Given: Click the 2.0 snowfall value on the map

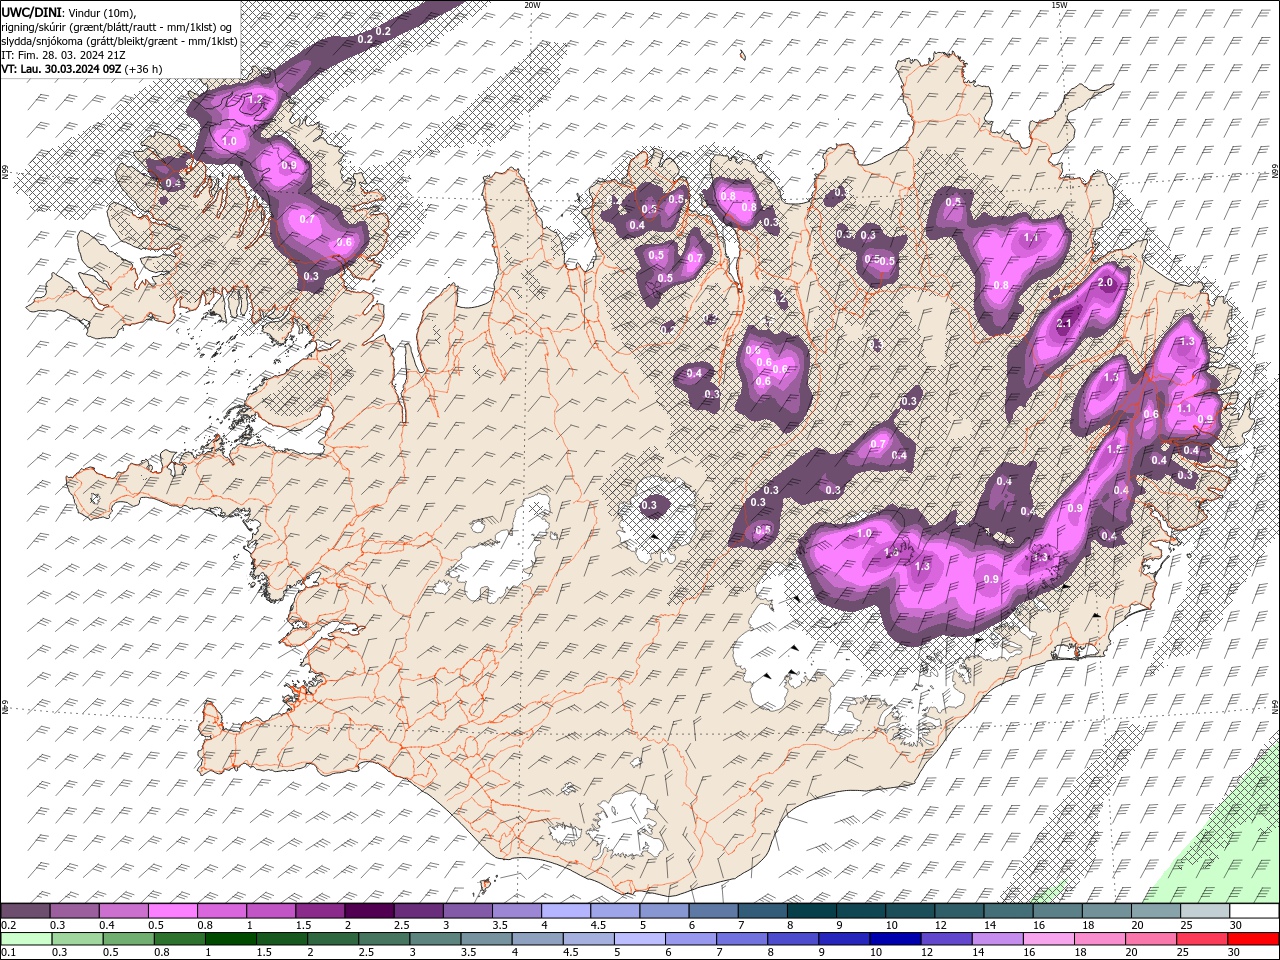Looking at the screenshot, I should point(1105,283).
